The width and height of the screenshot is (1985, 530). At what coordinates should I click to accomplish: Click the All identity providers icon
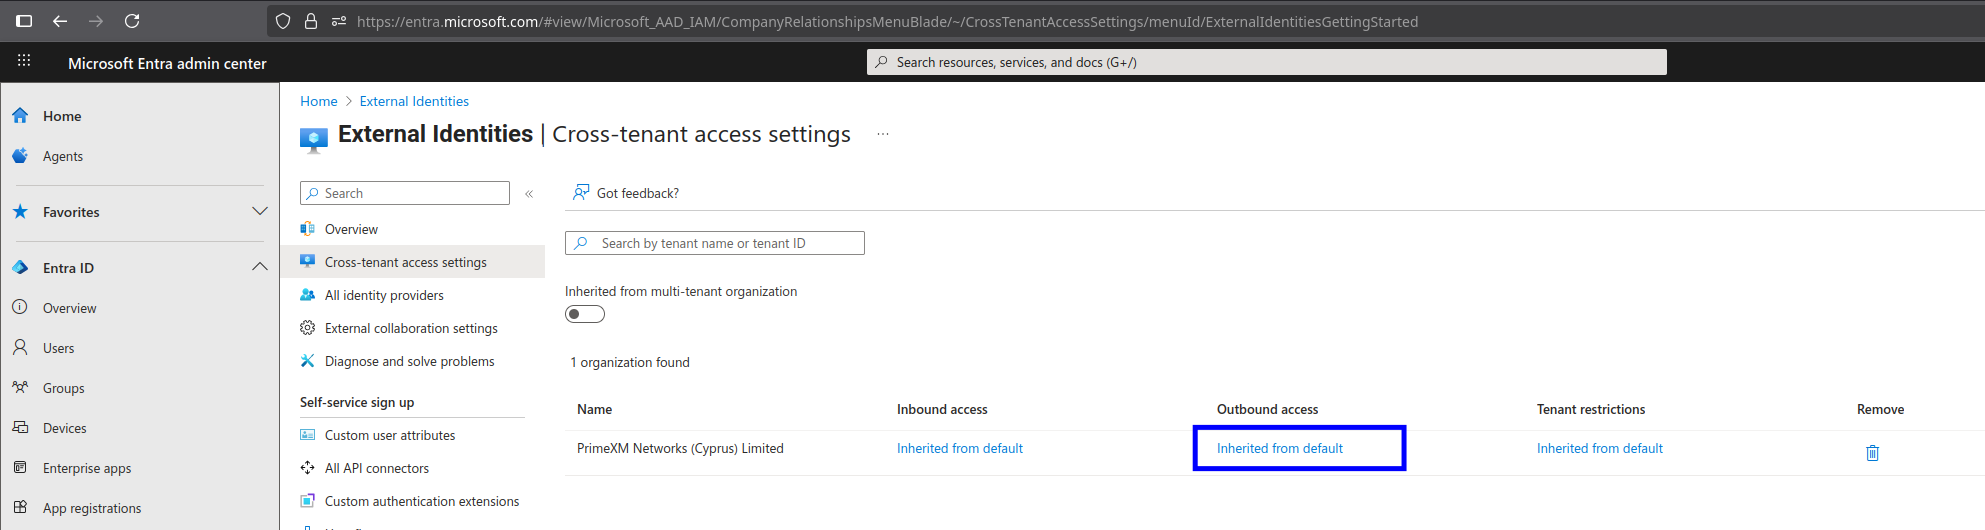pos(308,295)
